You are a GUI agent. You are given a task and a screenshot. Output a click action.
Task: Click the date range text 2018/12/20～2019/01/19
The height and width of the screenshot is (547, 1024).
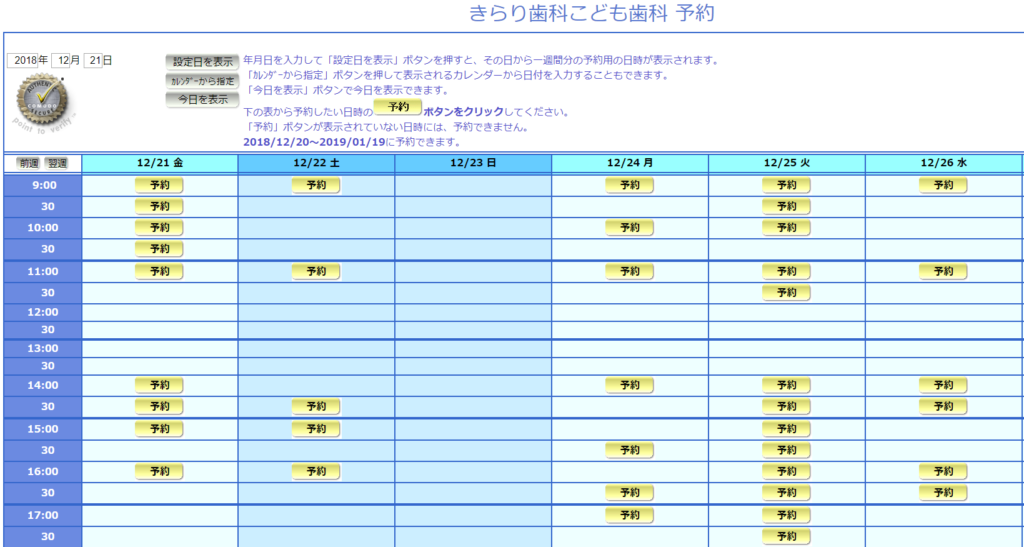tap(314, 142)
